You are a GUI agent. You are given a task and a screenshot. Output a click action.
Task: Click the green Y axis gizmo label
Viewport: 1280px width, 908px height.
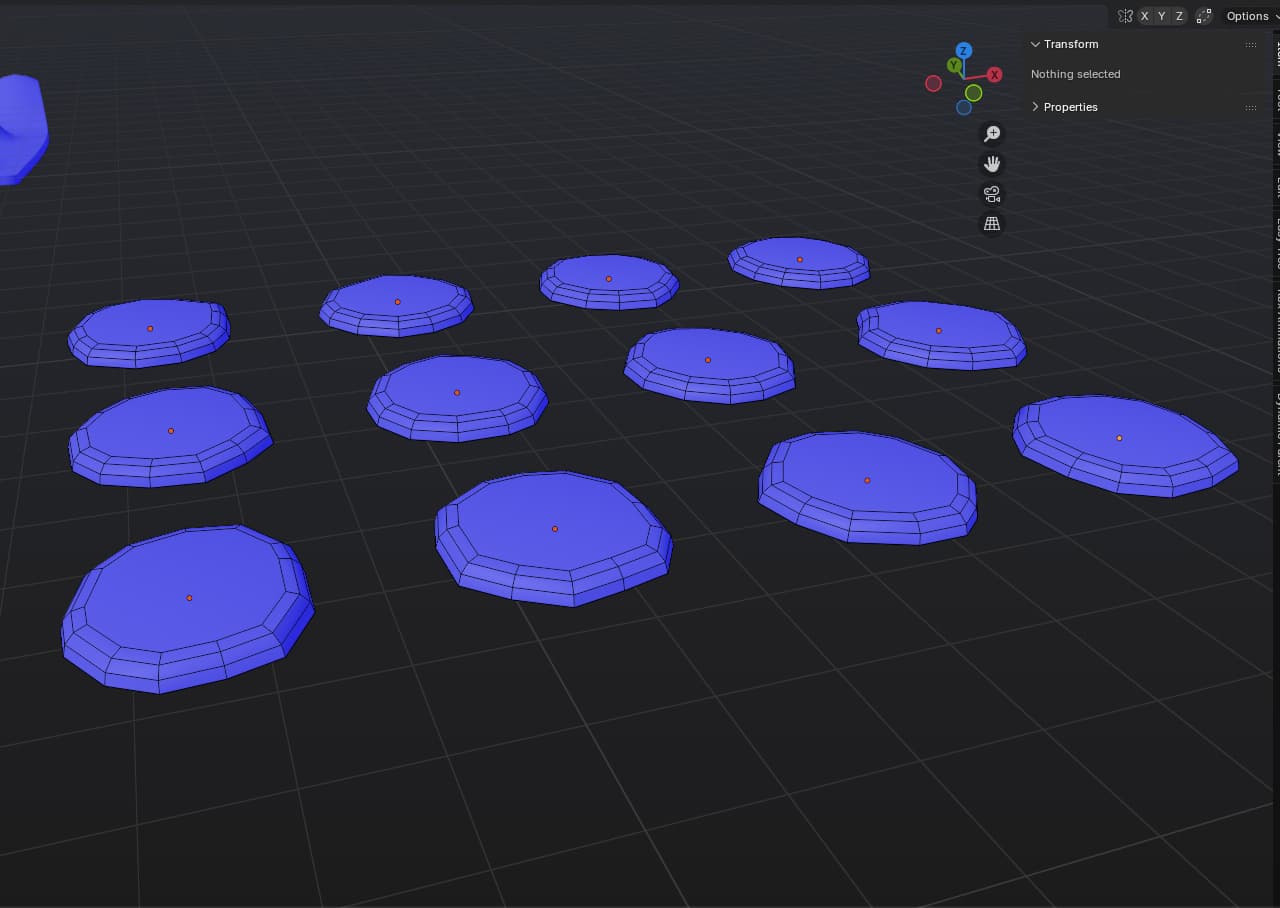point(954,65)
